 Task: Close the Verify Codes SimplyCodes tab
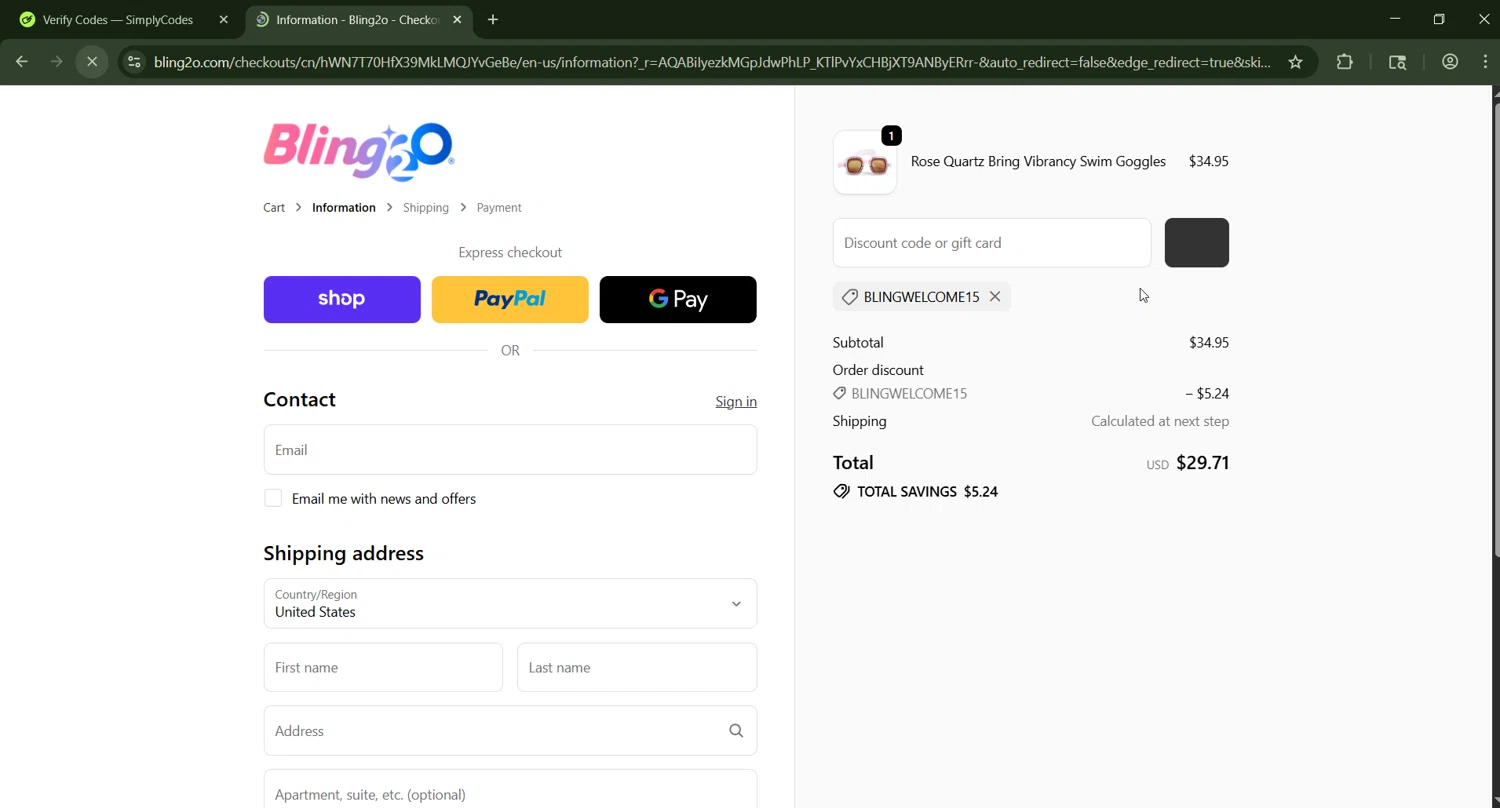pos(223,19)
